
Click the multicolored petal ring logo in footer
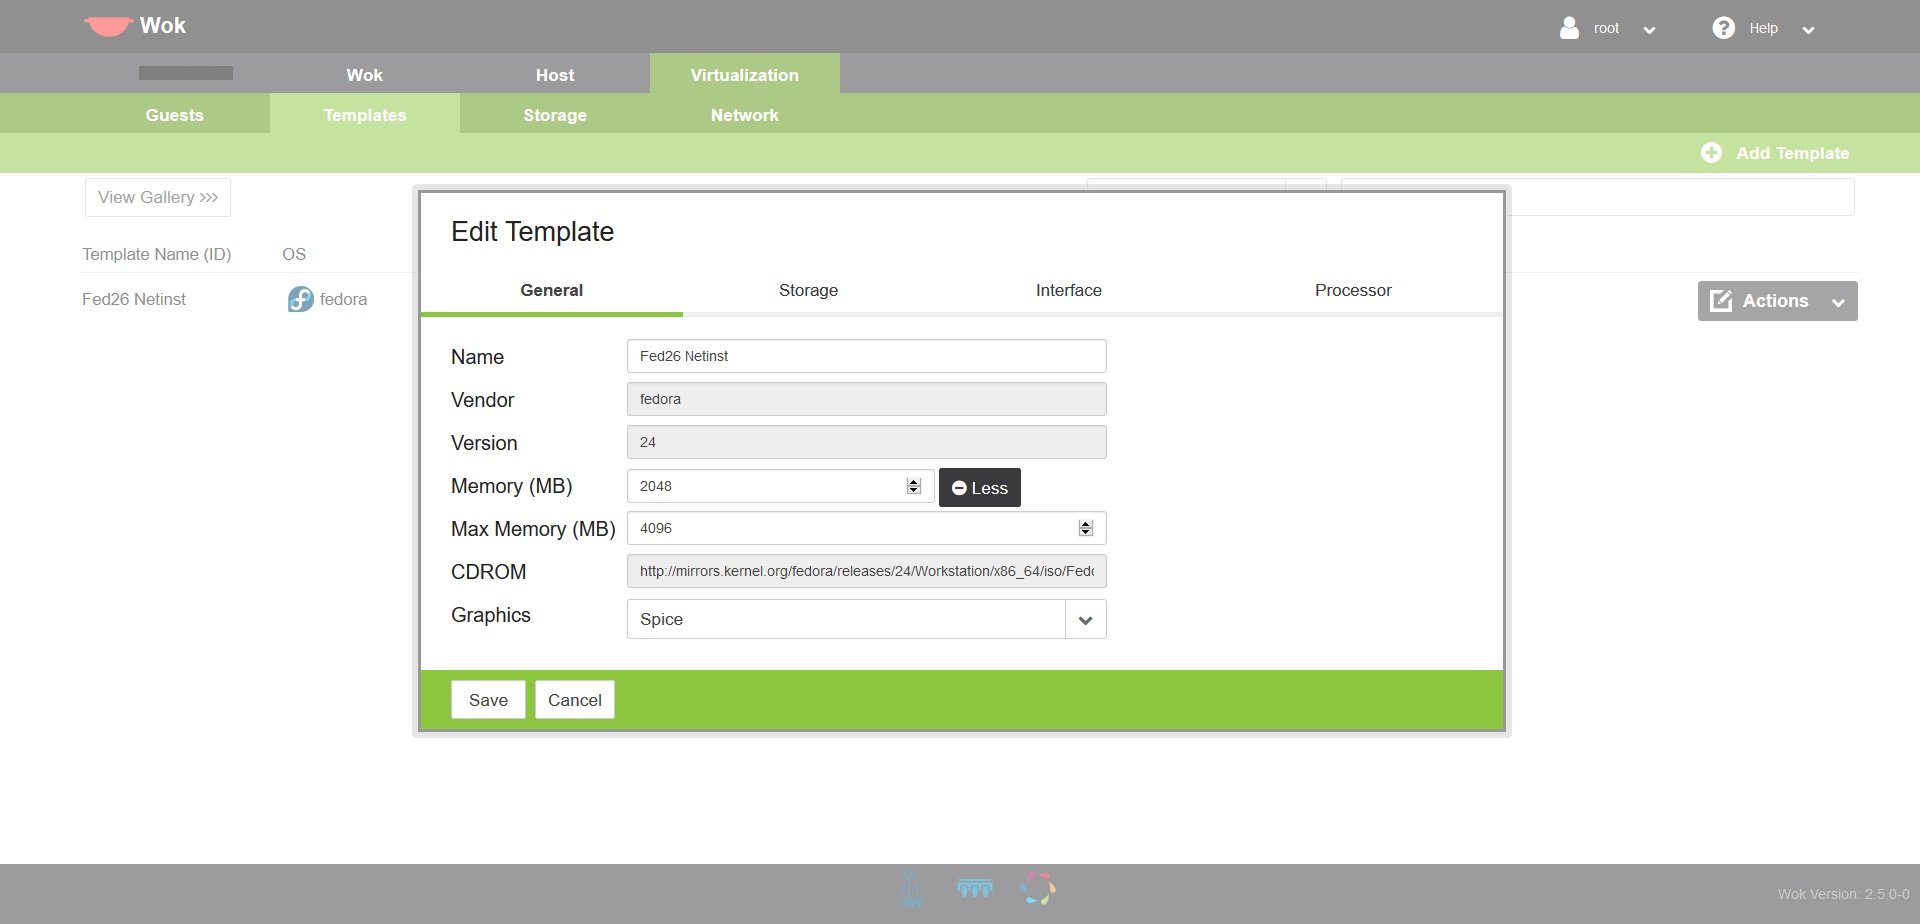point(1038,888)
